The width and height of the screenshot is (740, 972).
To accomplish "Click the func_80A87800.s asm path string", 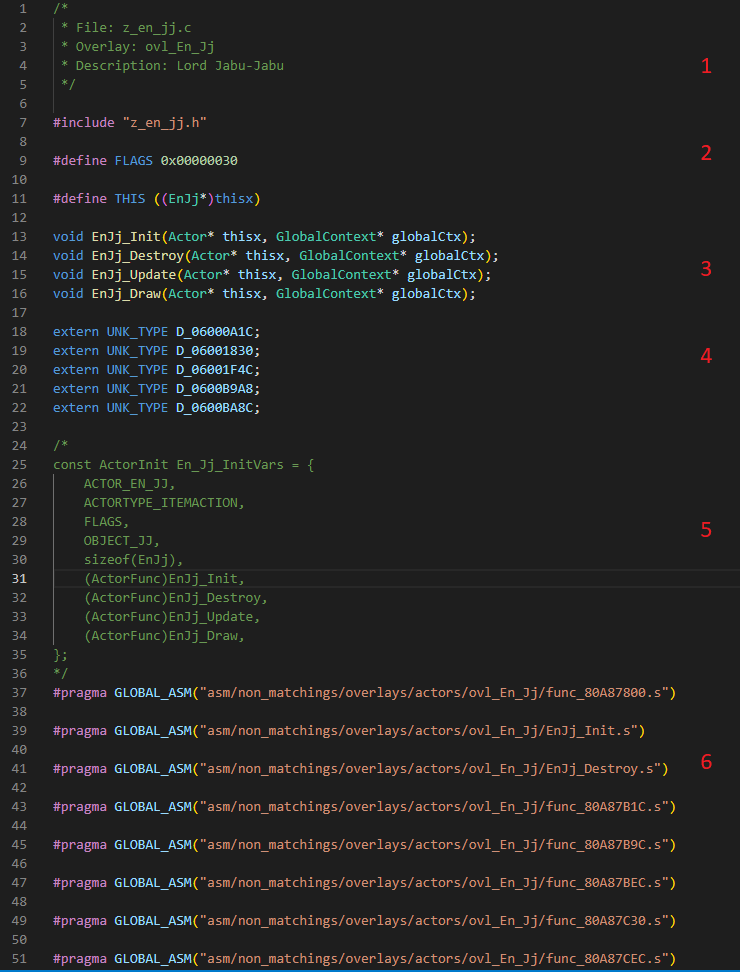I will point(440,693).
